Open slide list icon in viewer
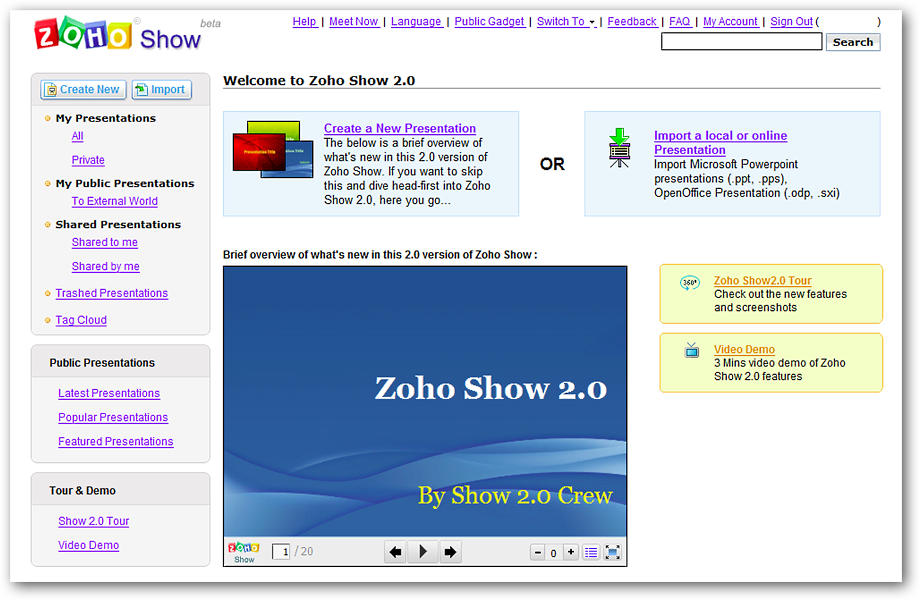 (591, 552)
